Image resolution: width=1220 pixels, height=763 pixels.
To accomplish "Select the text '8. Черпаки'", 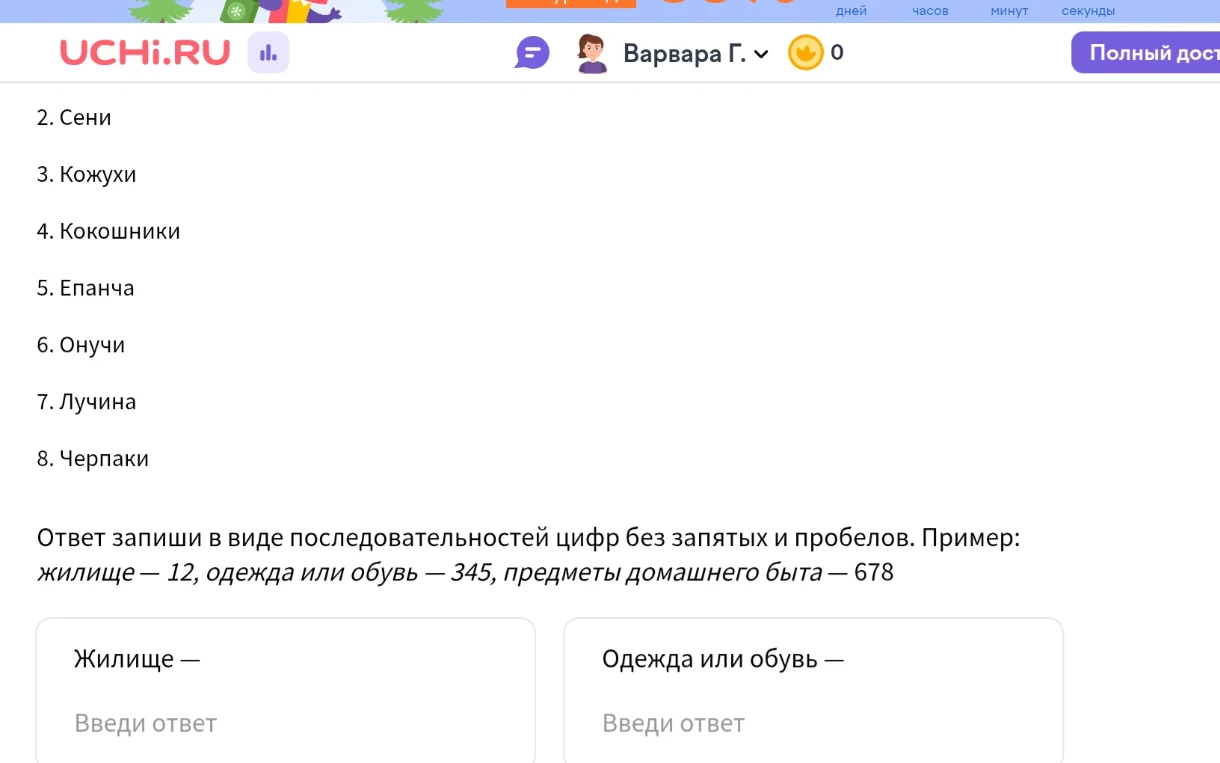I will (92, 459).
